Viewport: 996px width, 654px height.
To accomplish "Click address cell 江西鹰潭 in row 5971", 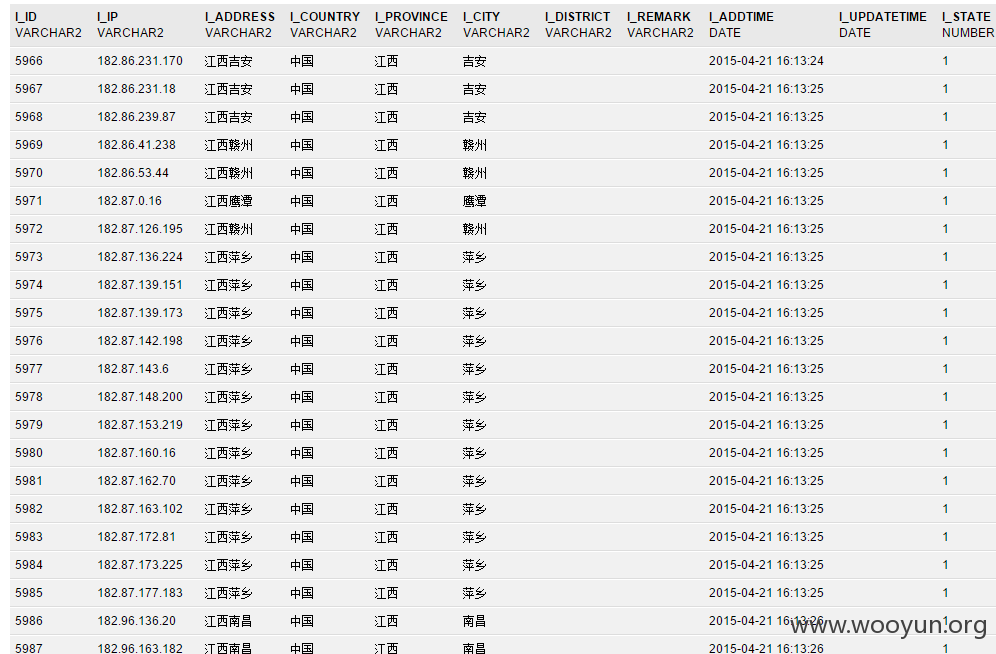I will tap(229, 201).
